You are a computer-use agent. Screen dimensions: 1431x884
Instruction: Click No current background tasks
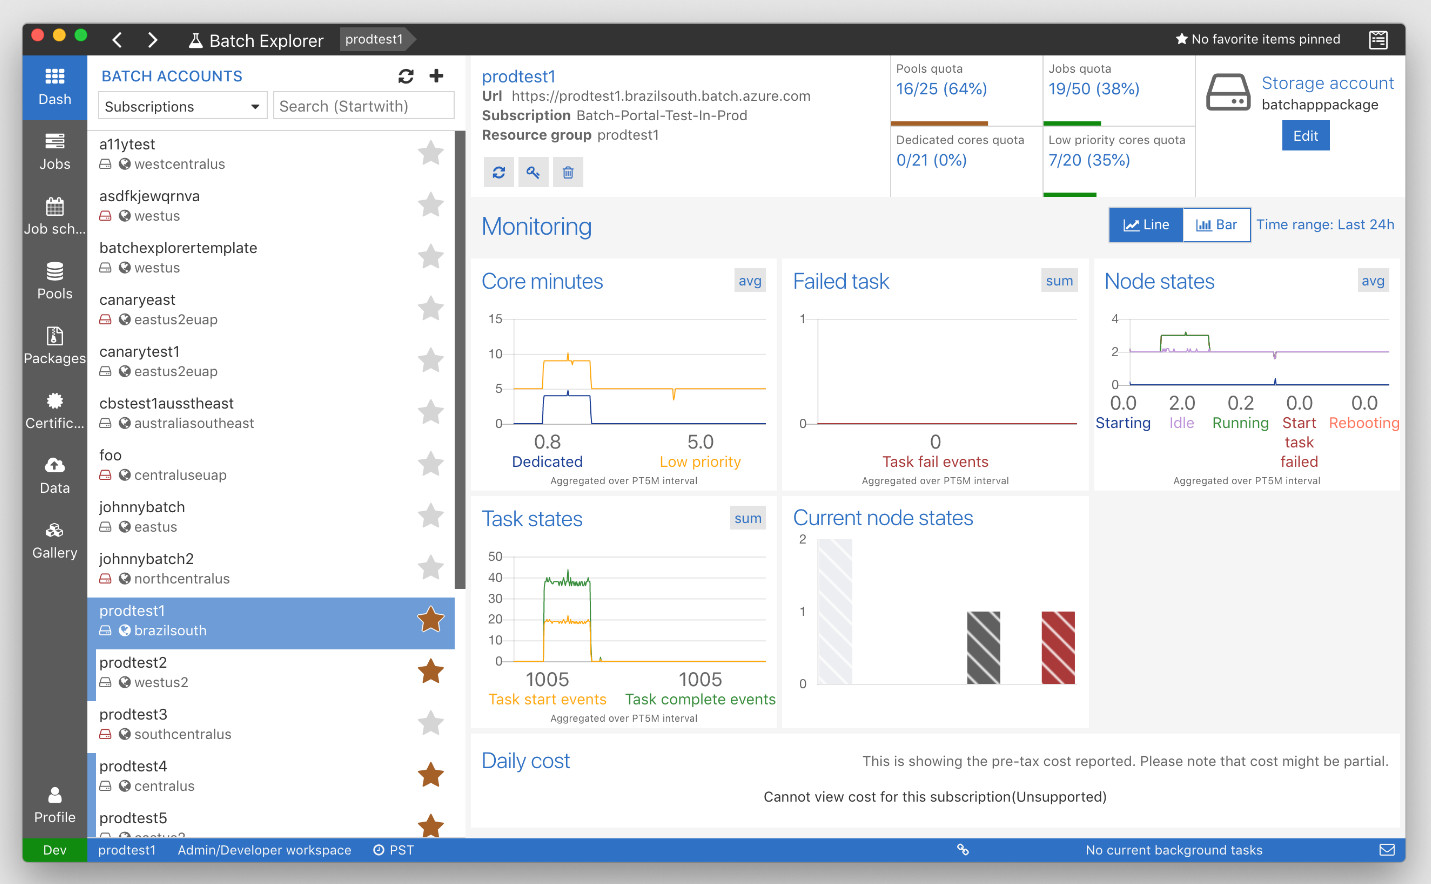[1174, 850]
